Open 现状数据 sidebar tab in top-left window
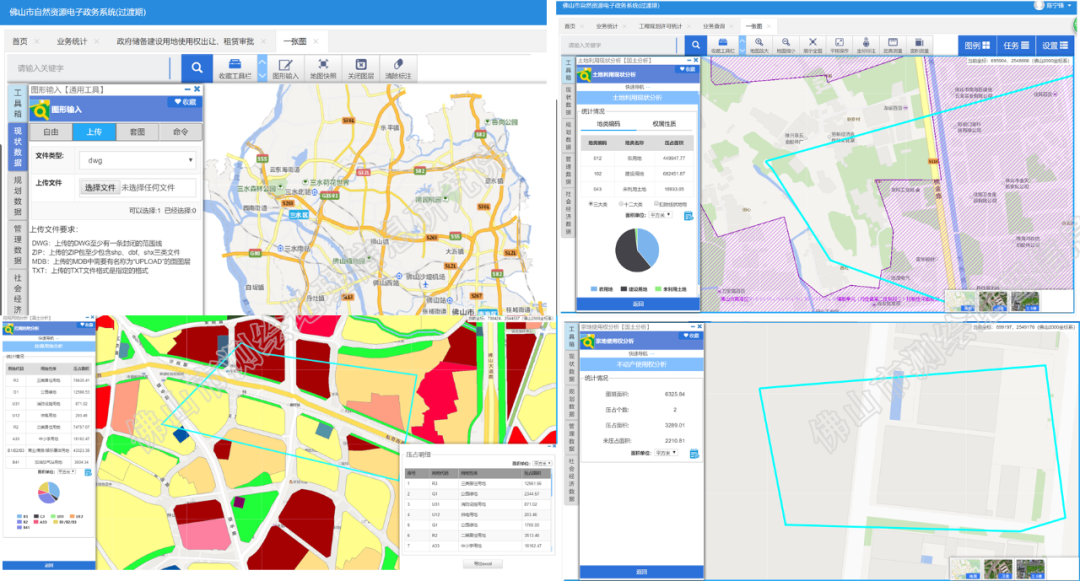 click(x=18, y=147)
